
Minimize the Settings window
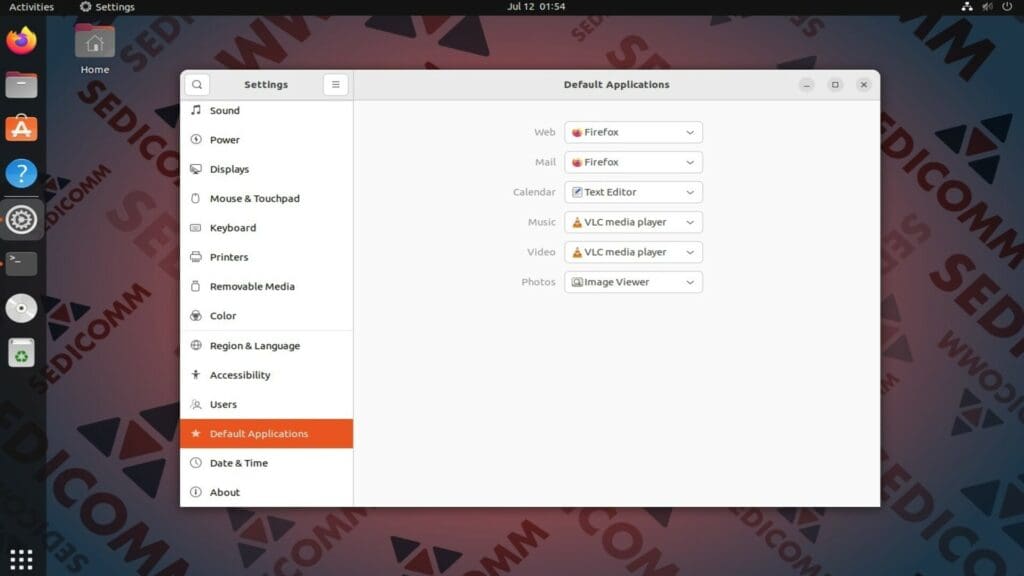pyautogui.click(x=807, y=84)
